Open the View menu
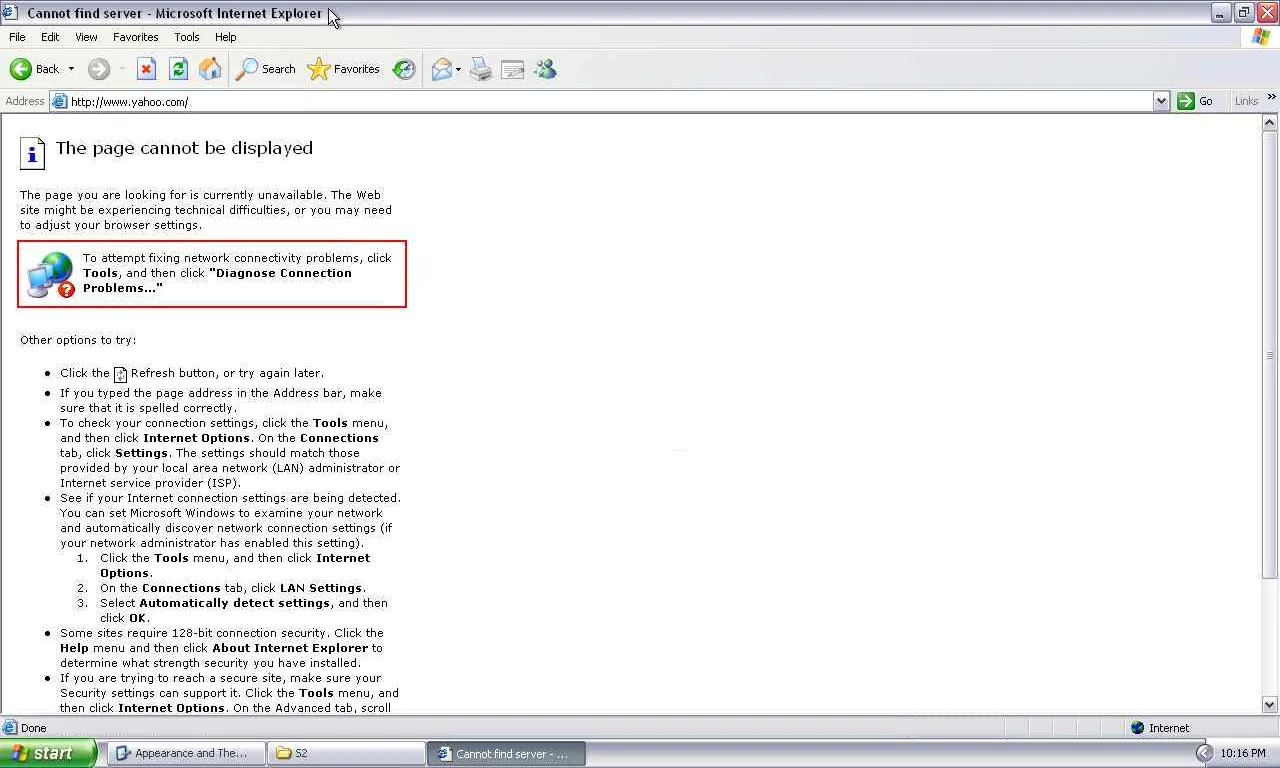1280x768 pixels. click(86, 37)
